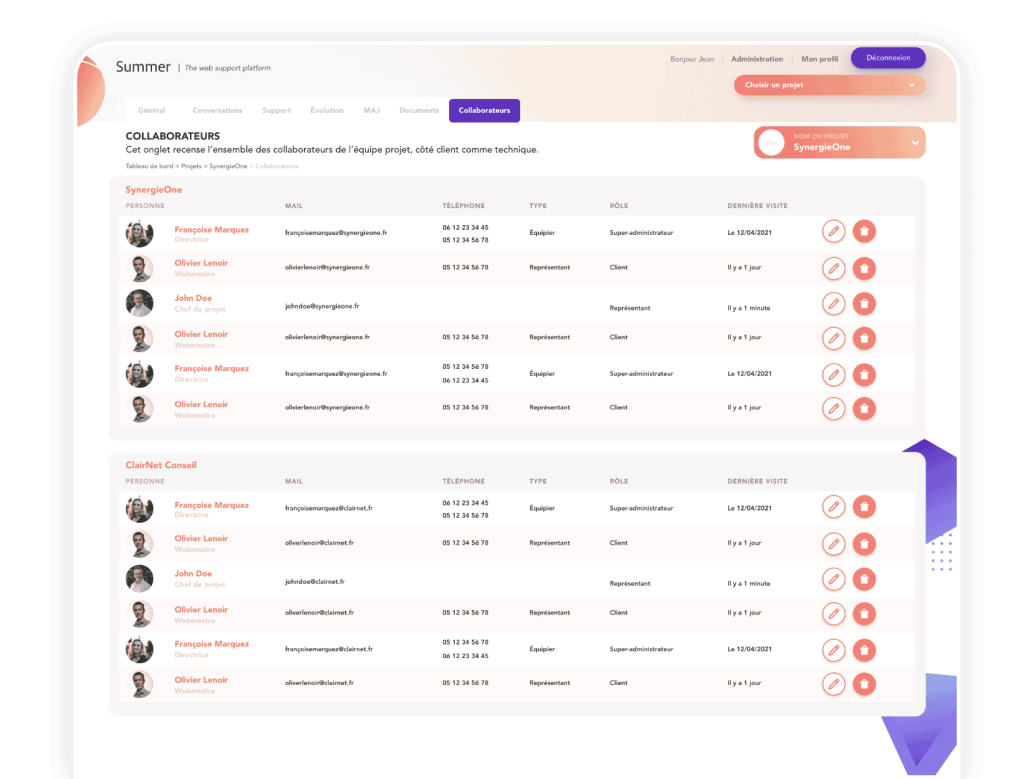Select the Général tab

152,110
